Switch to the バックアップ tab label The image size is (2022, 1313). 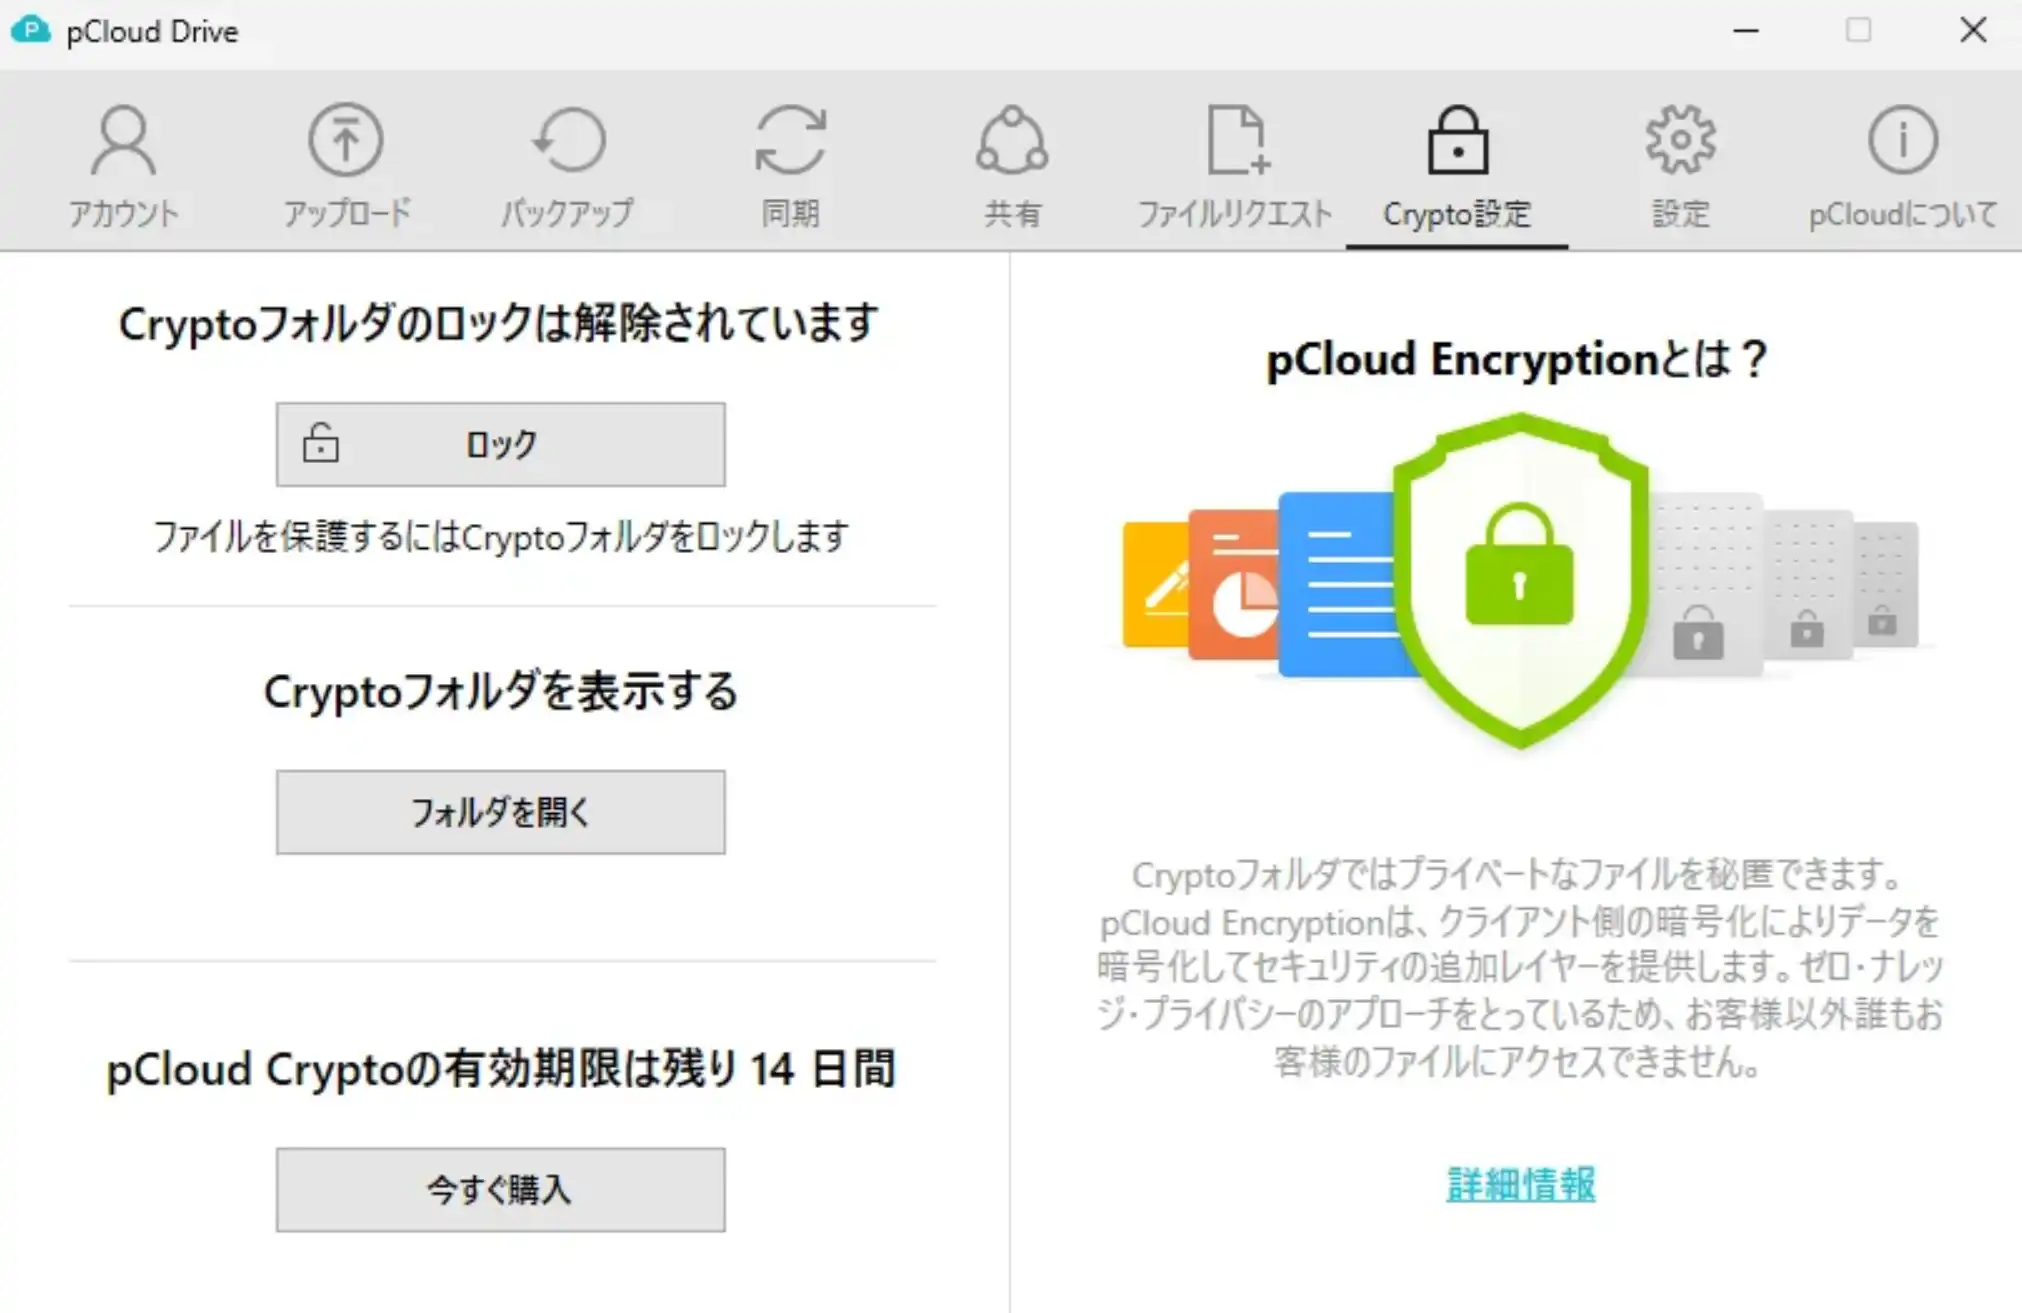pyautogui.click(x=567, y=213)
